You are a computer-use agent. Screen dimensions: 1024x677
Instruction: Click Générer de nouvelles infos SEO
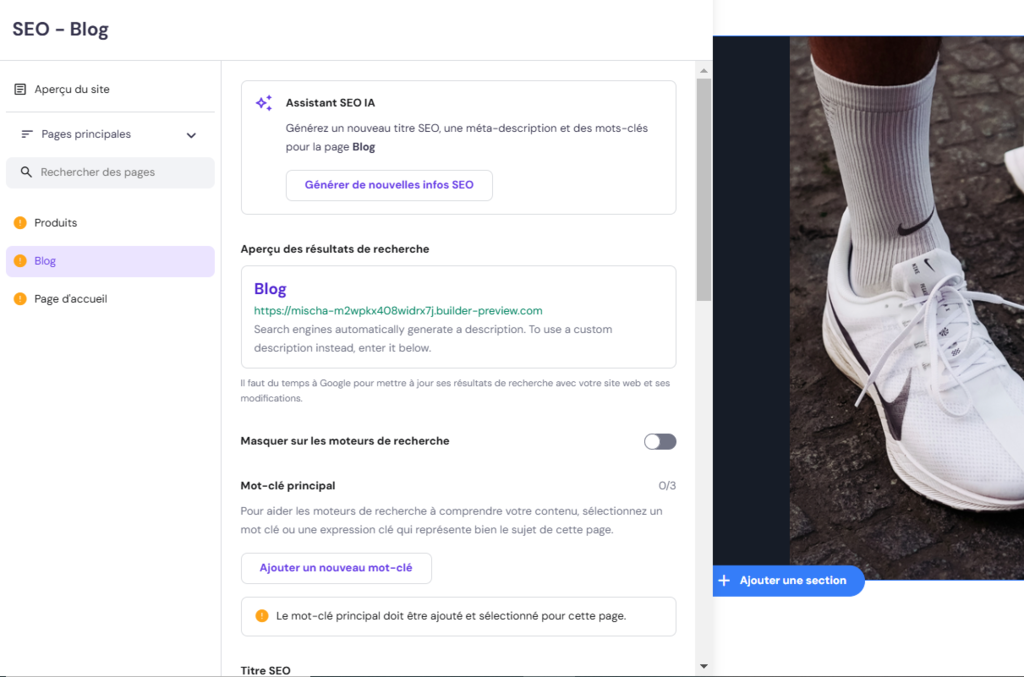click(389, 185)
